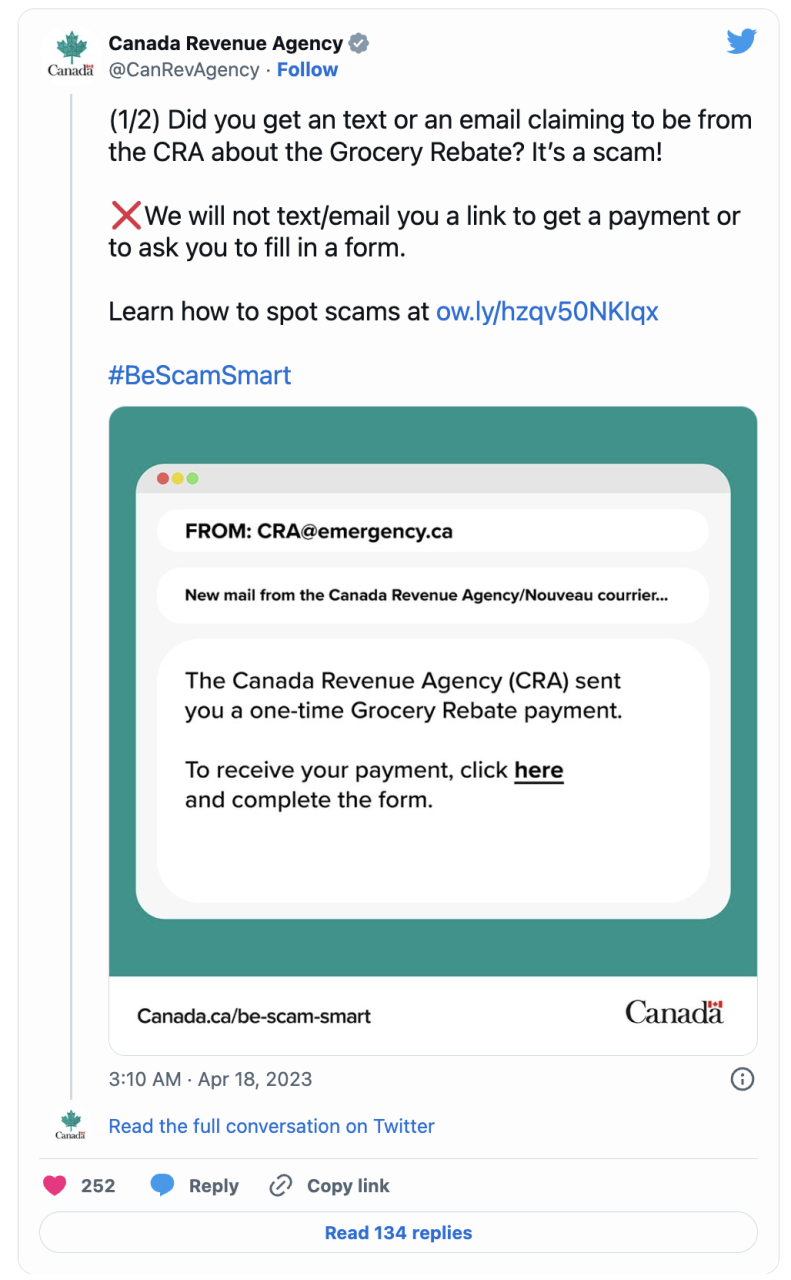
Task: Click the Read 134 replies button
Action: [399, 1233]
